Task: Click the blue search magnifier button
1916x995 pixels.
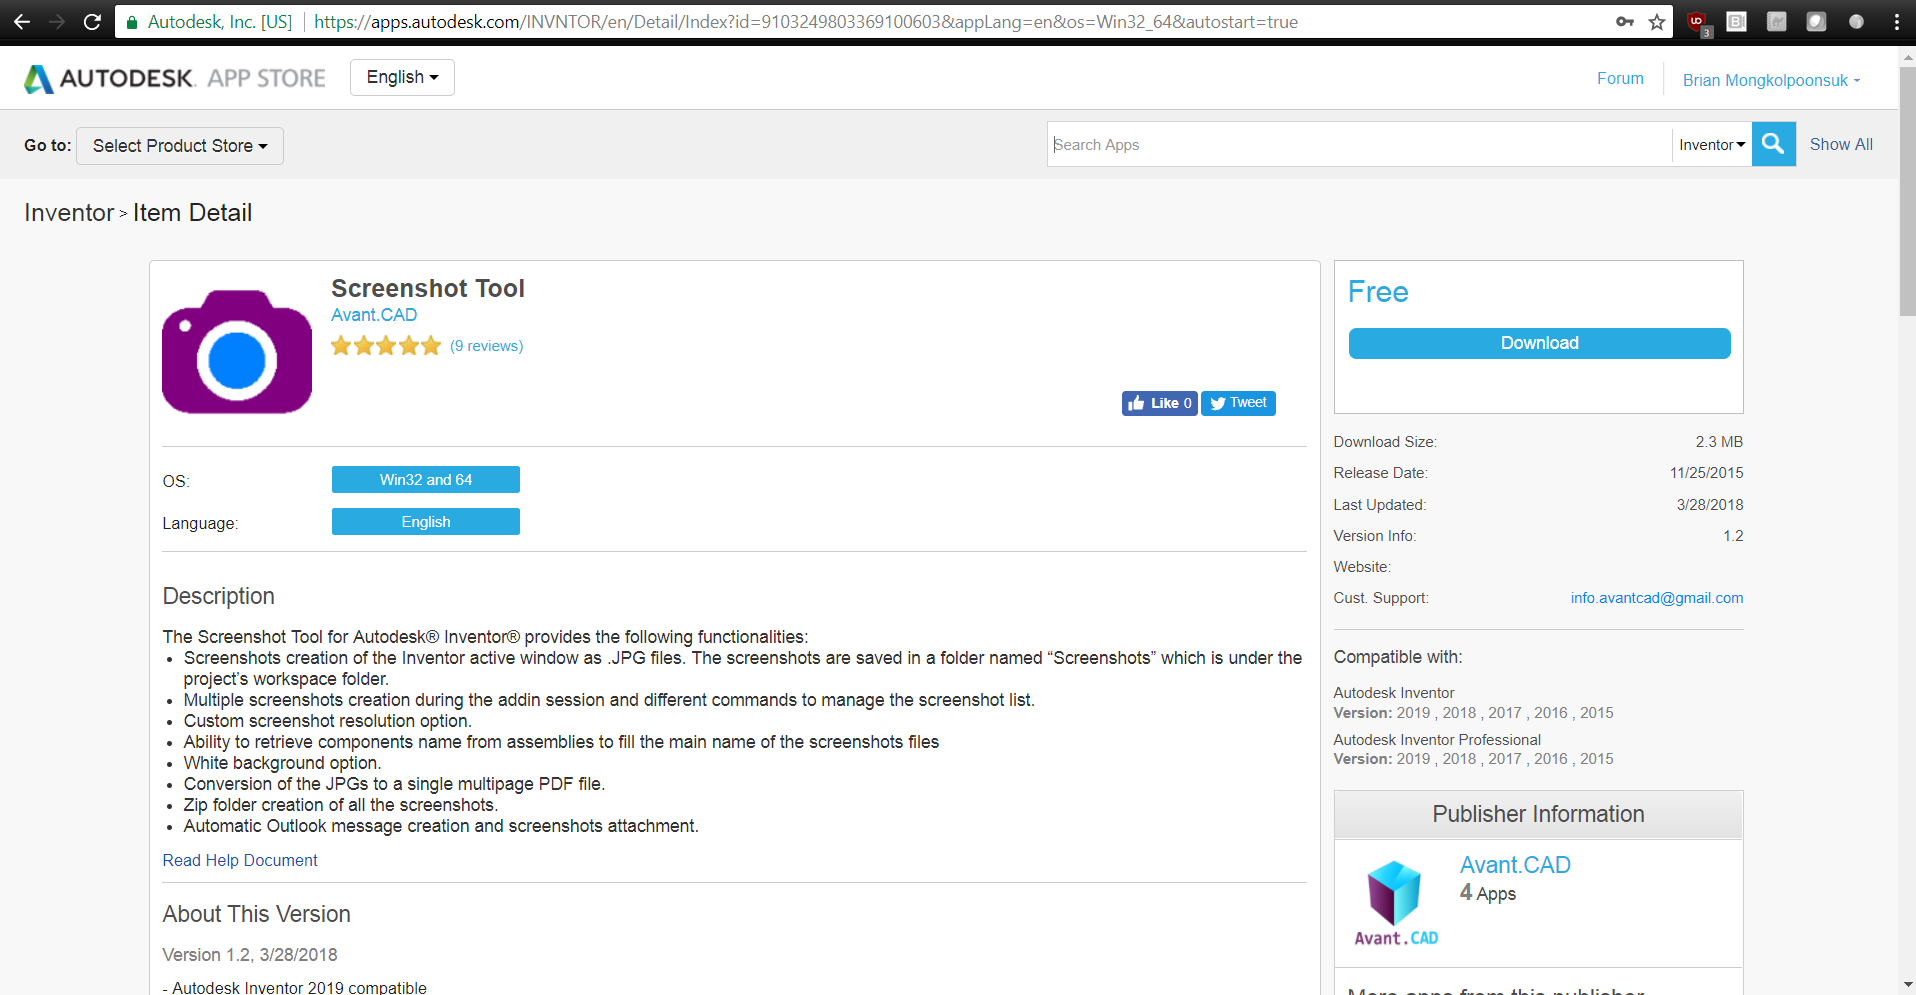Action: click(1773, 144)
